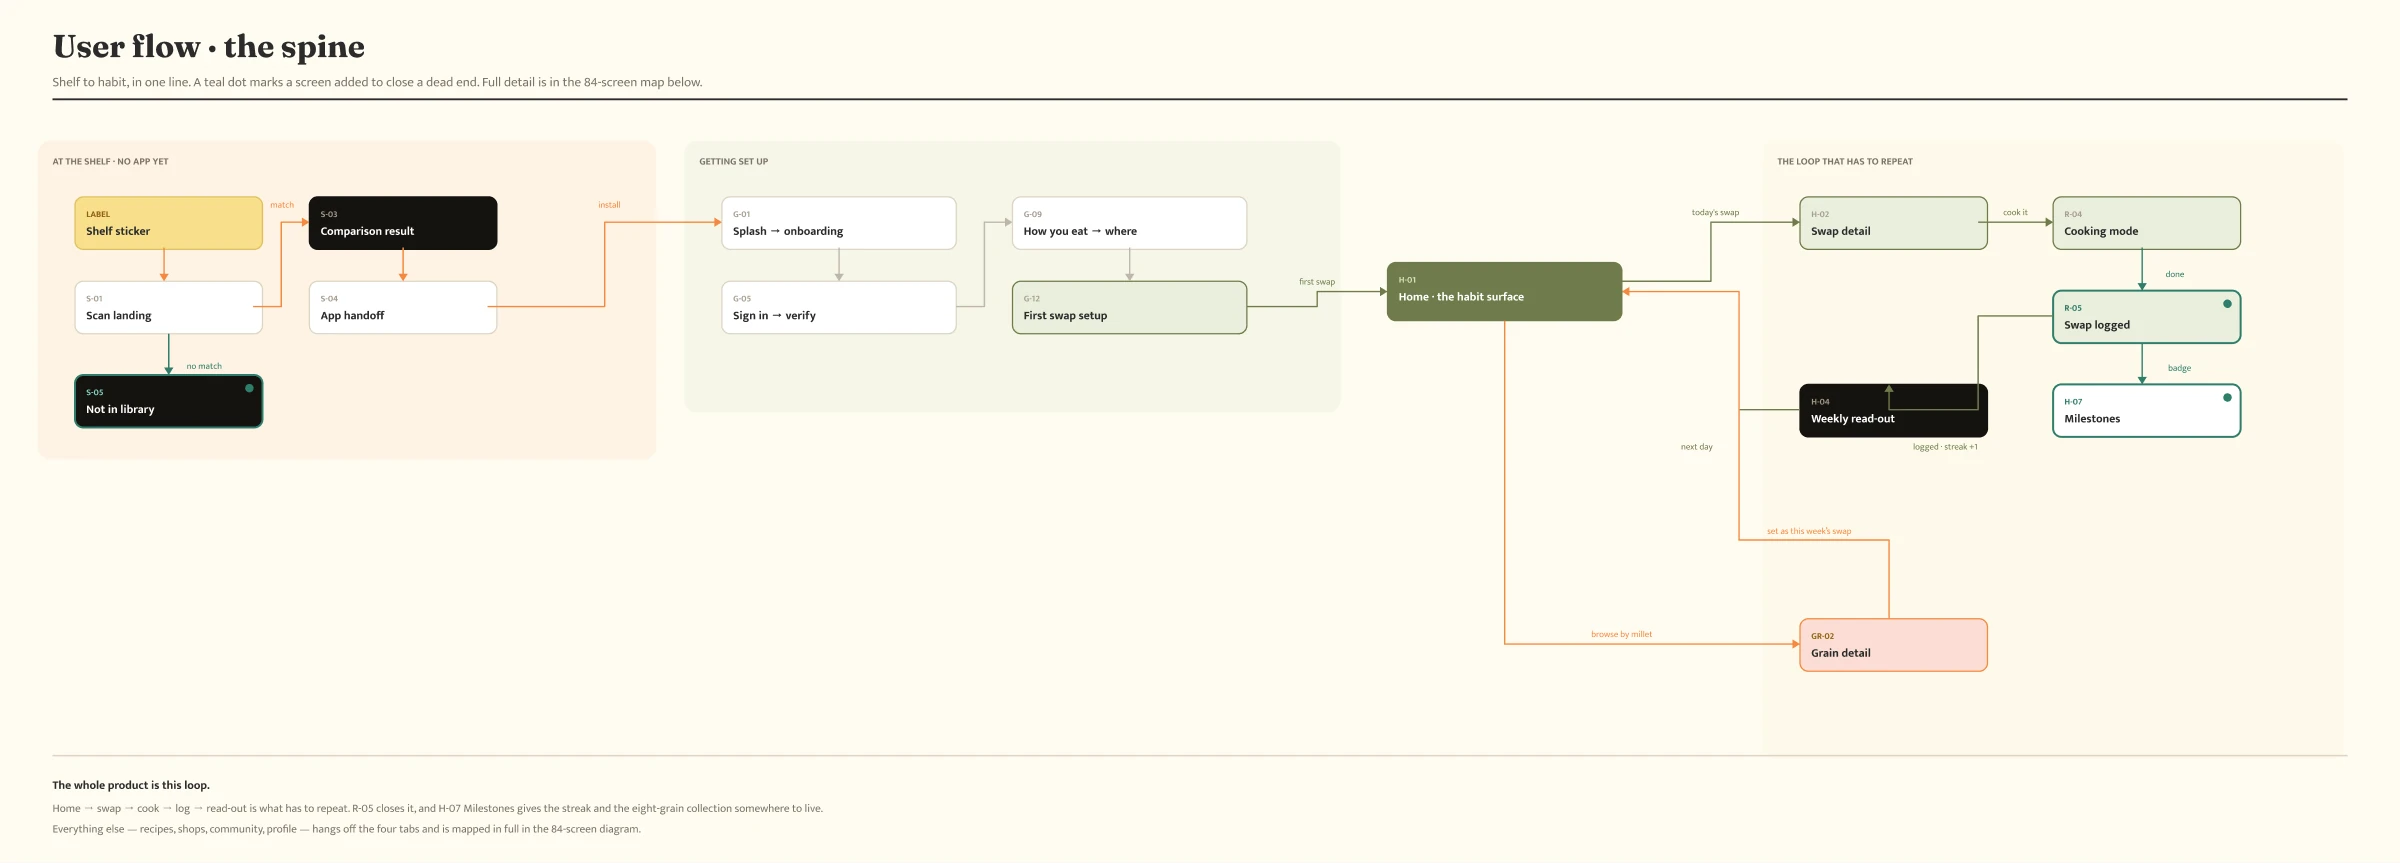Click the 'User flow · the spine' title
The height and width of the screenshot is (863, 2400).
pyautogui.click(x=208, y=46)
